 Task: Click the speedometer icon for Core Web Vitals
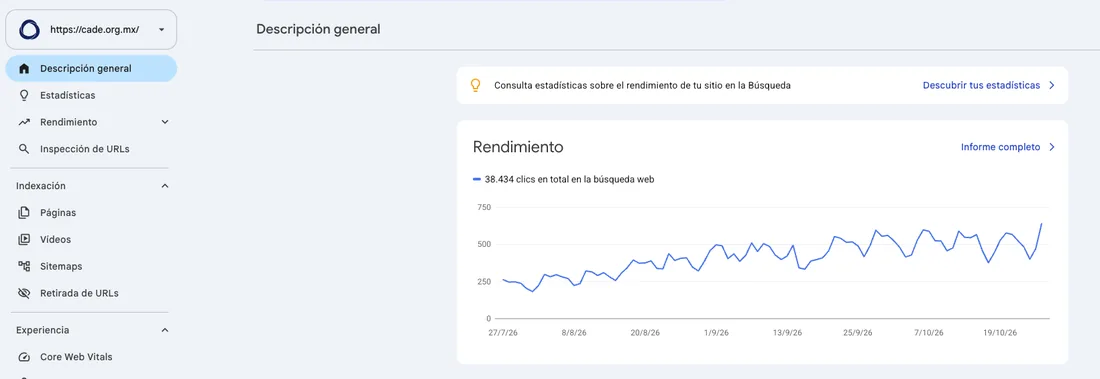(25, 357)
